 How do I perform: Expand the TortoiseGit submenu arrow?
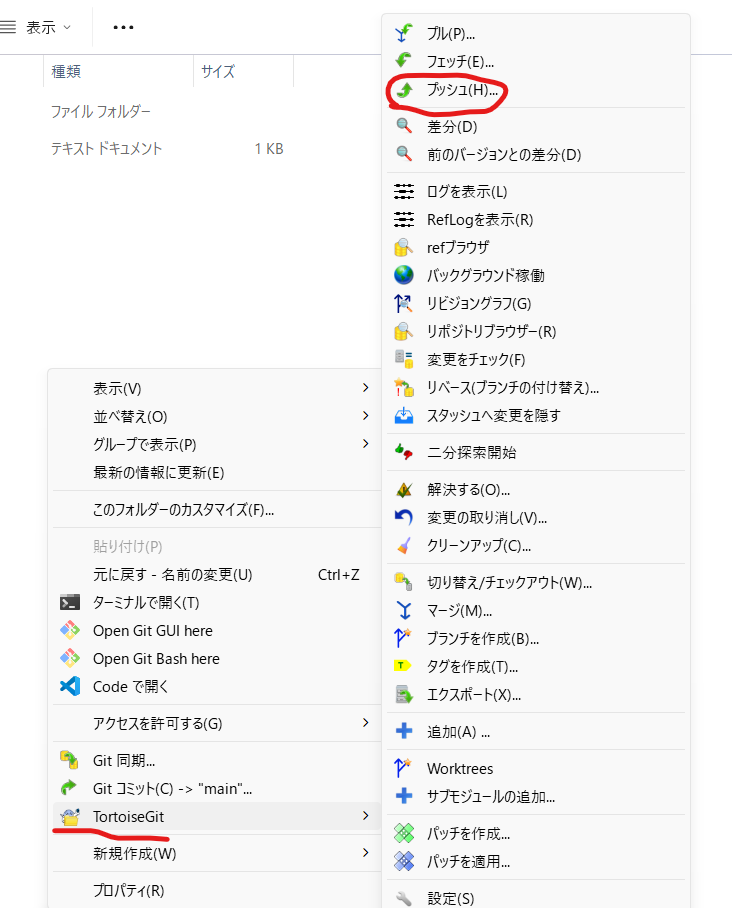tap(365, 816)
